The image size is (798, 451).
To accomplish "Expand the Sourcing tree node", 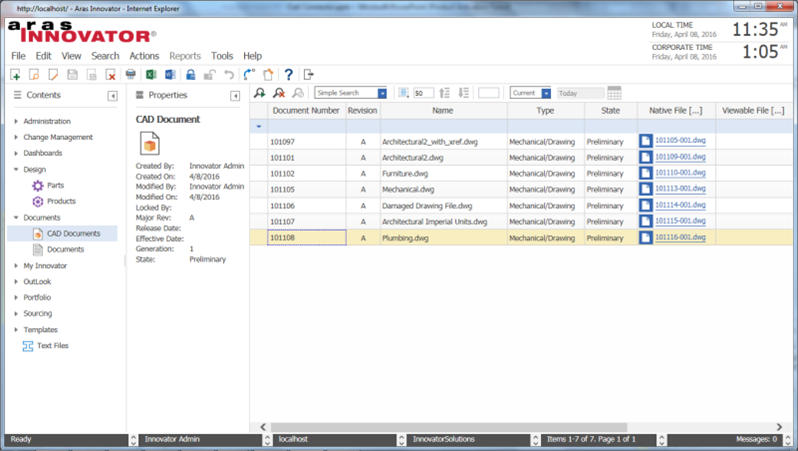I will click(16, 313).
